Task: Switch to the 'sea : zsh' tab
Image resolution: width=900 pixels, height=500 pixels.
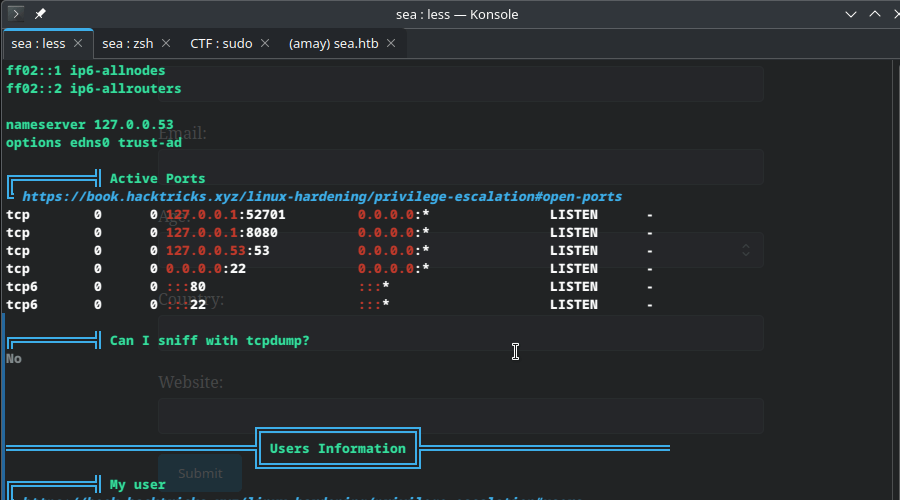Action: point(126,44)
